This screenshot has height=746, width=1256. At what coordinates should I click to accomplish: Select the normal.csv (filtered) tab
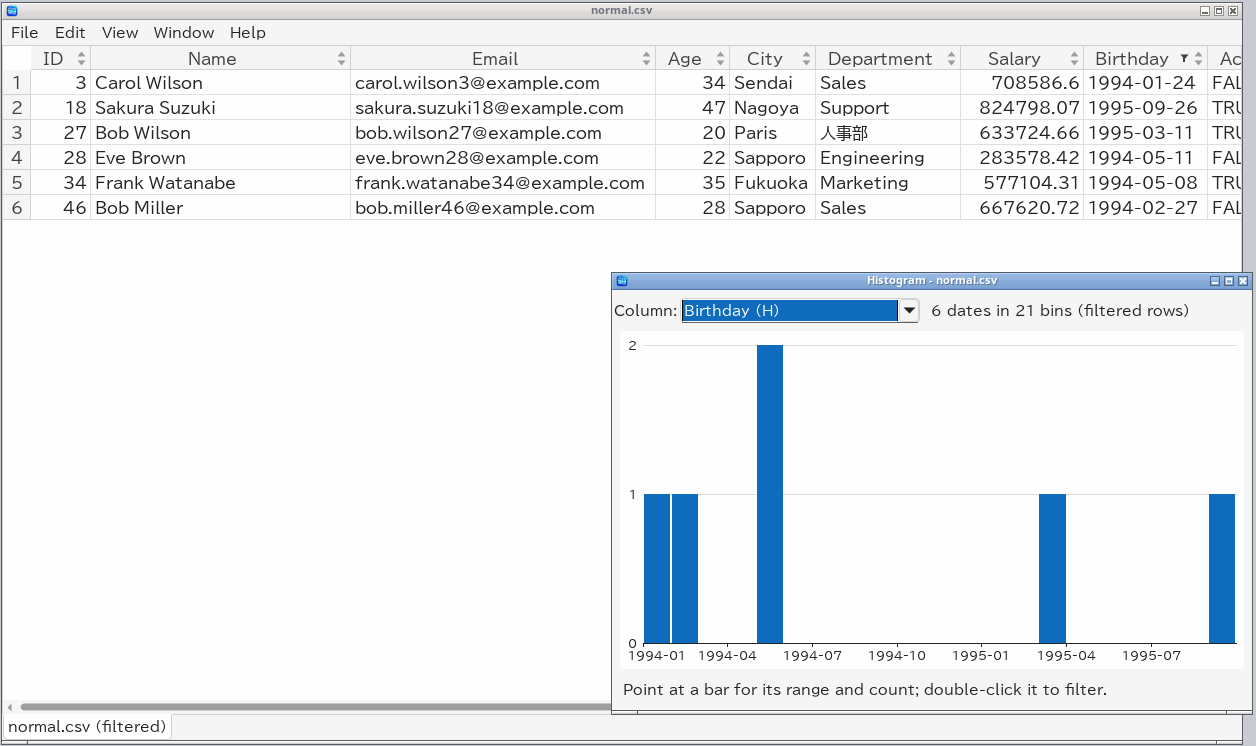coord(87,727)
